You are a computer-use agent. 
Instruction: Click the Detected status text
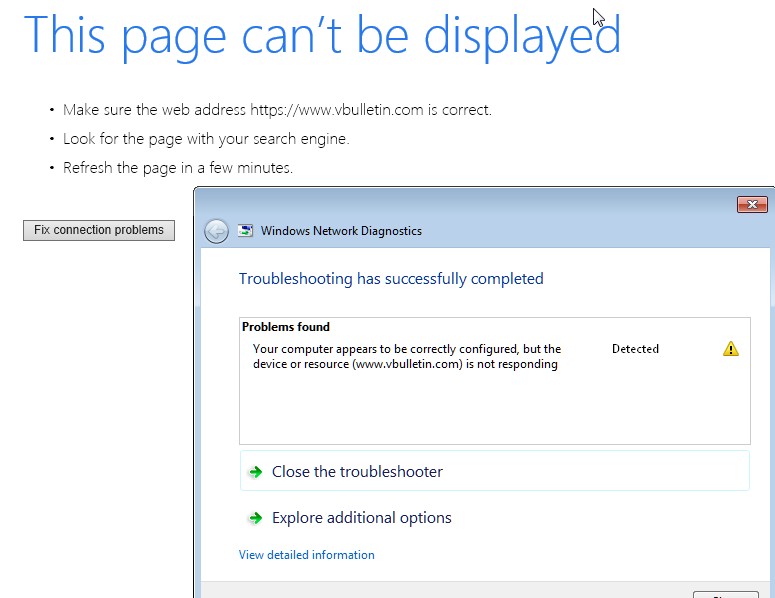pos(635,349)
